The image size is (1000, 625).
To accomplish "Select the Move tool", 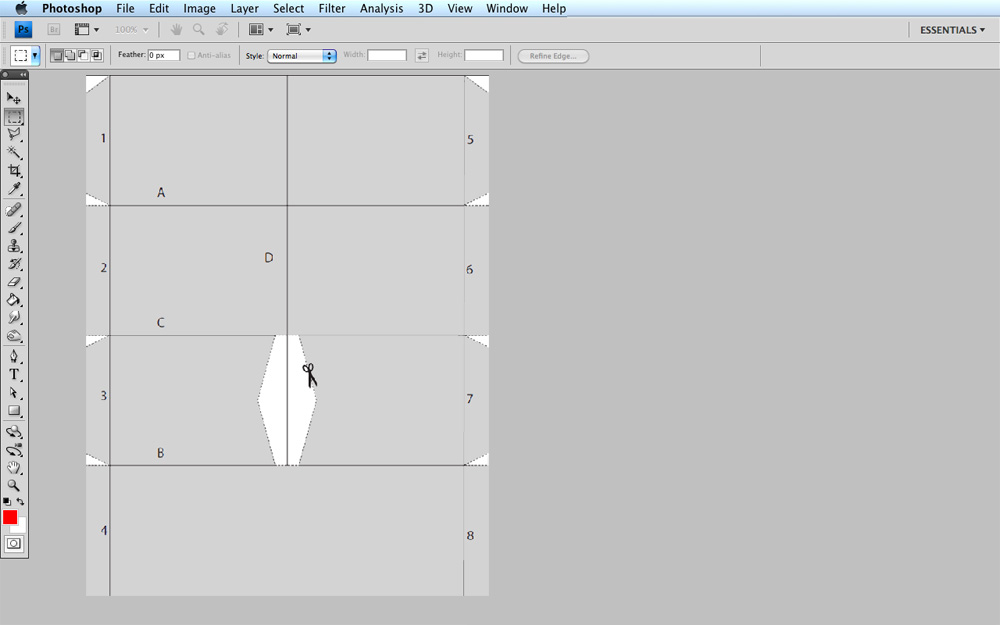I will tap(14, 98).
